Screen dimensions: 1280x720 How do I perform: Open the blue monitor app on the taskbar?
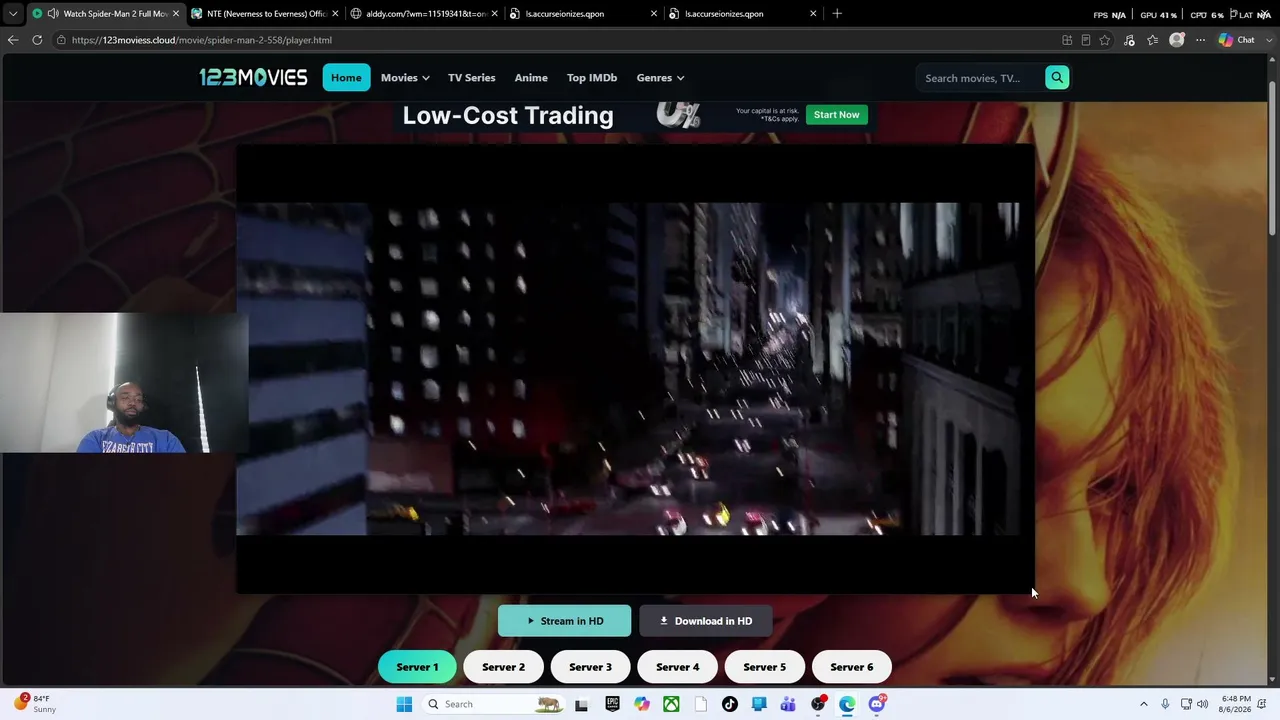[759, 704]
